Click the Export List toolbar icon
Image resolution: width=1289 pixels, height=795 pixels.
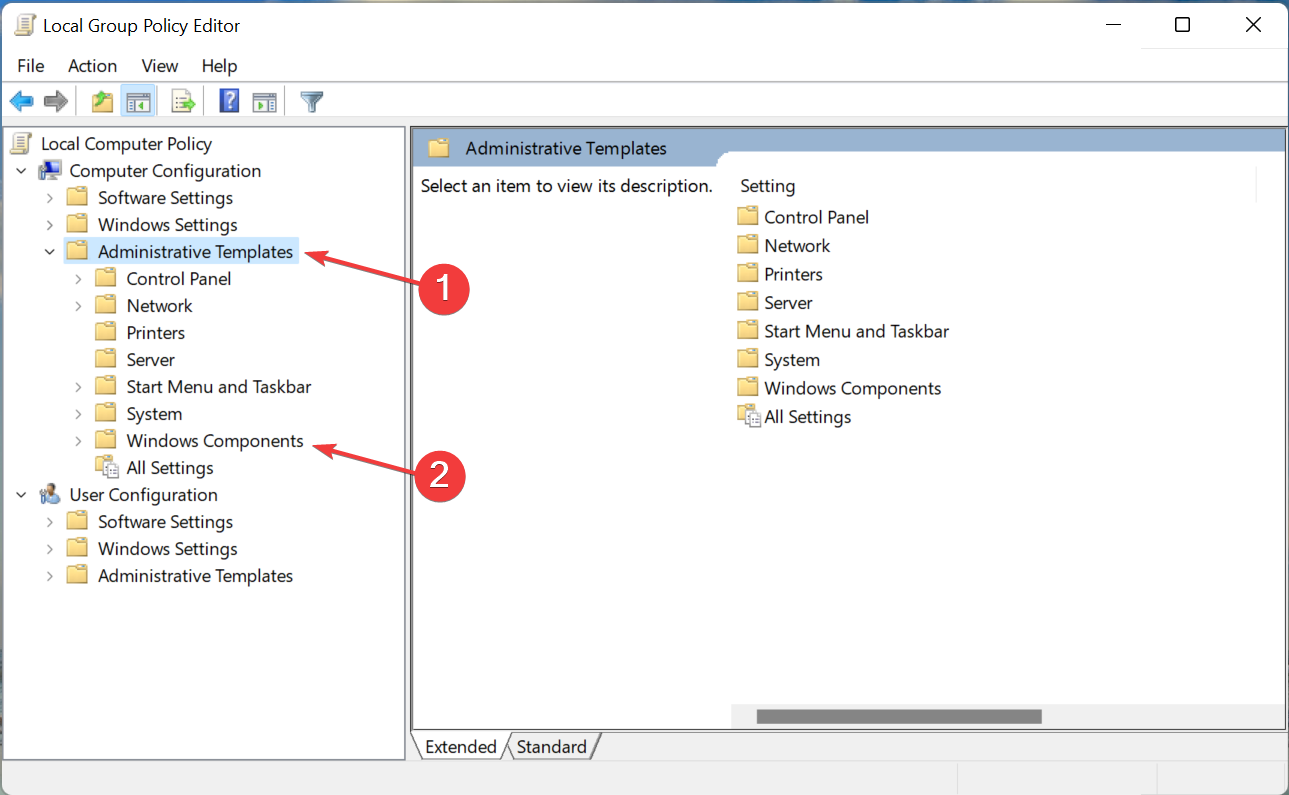pyautogui.click(x=183, y=101)
